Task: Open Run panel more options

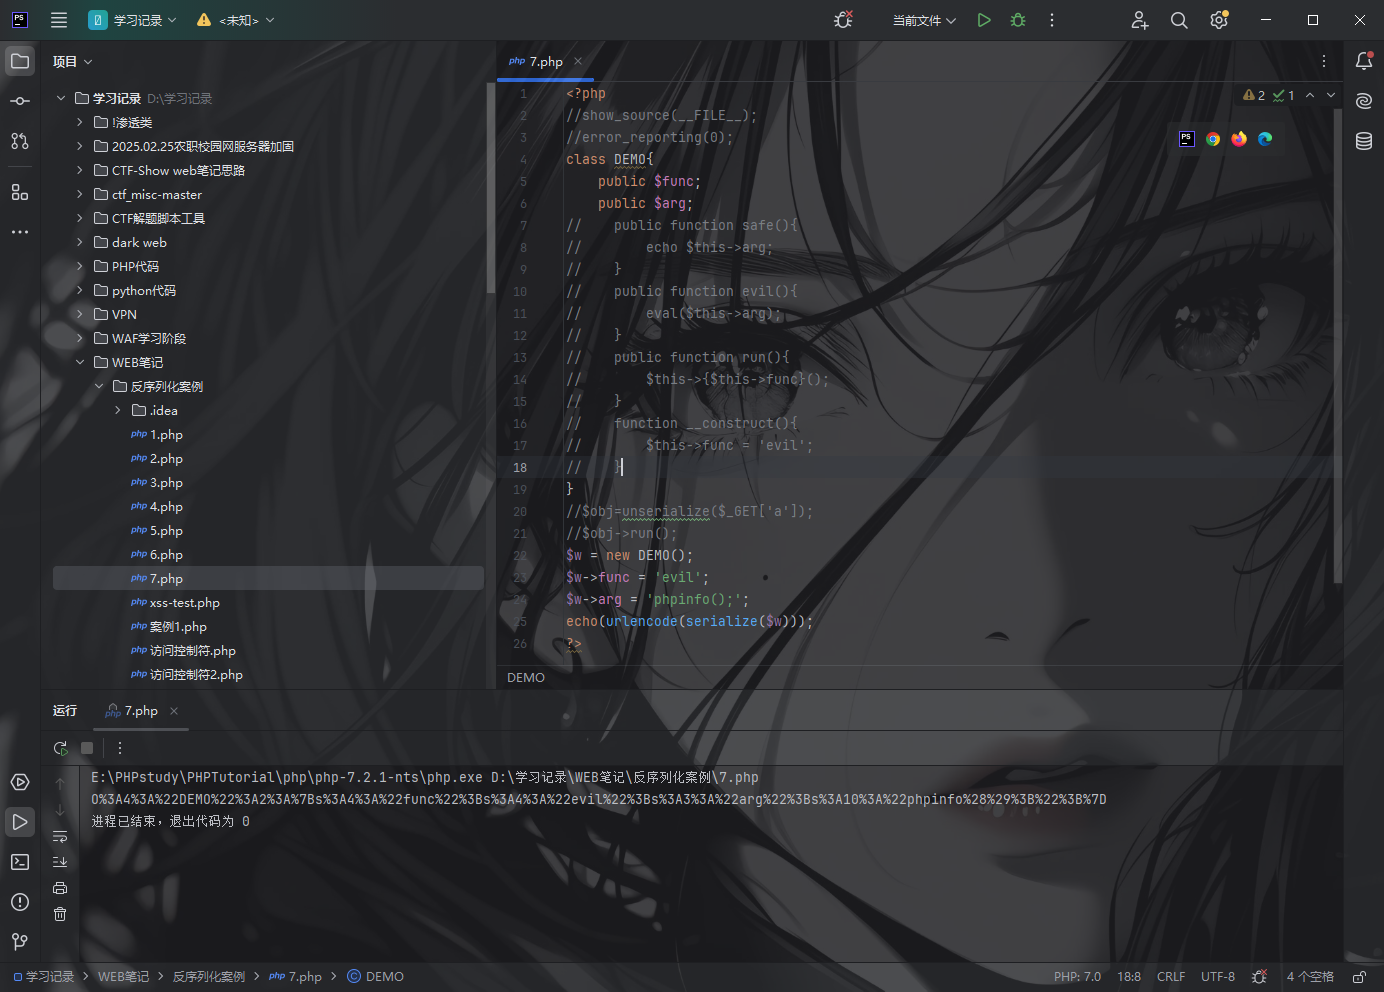Action: pos(120,748)
